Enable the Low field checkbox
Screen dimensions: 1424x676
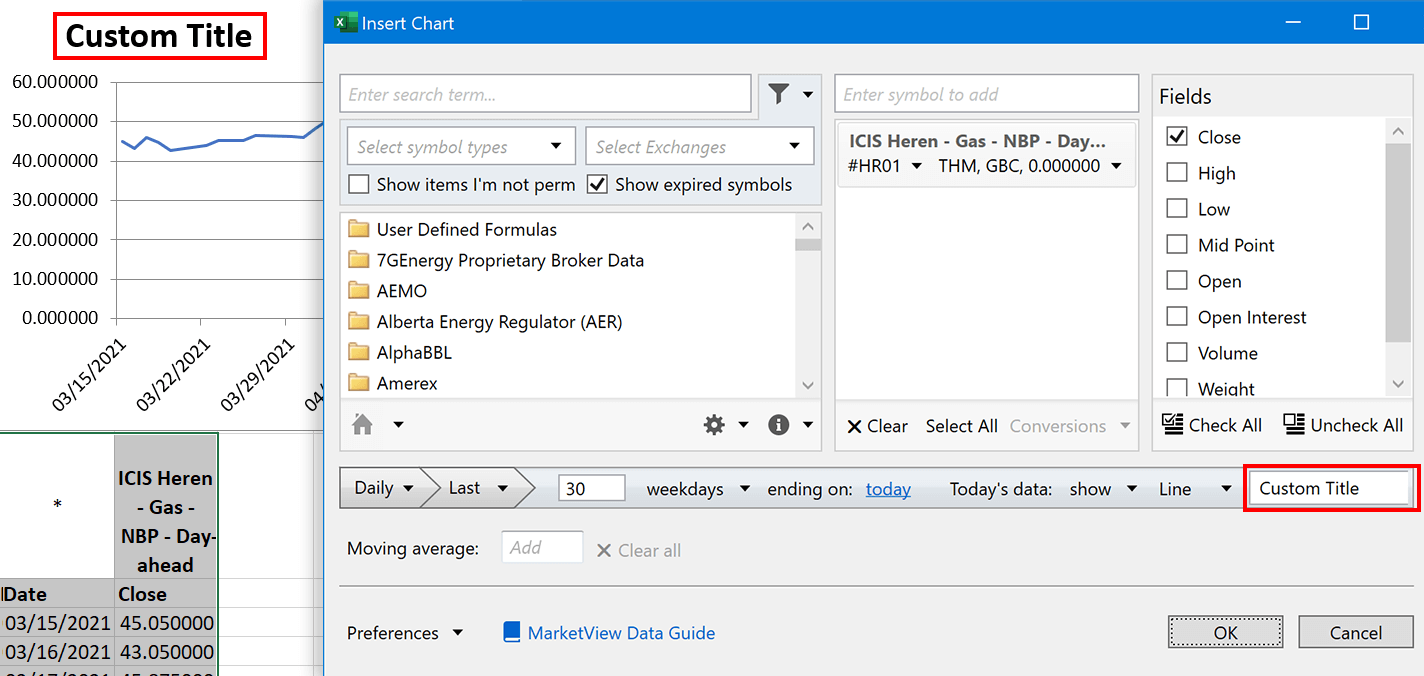coord(1177,209)
